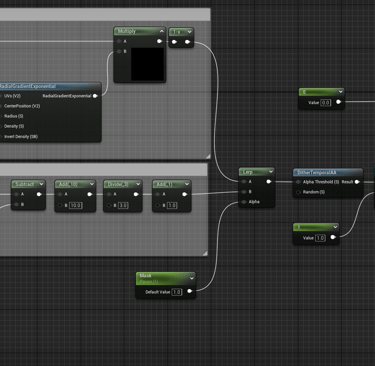This screenshot has width=375, height=366.
Task: Click the Add(,10) node's output pin
Action: pyautogui.click(x=89, y=194)
